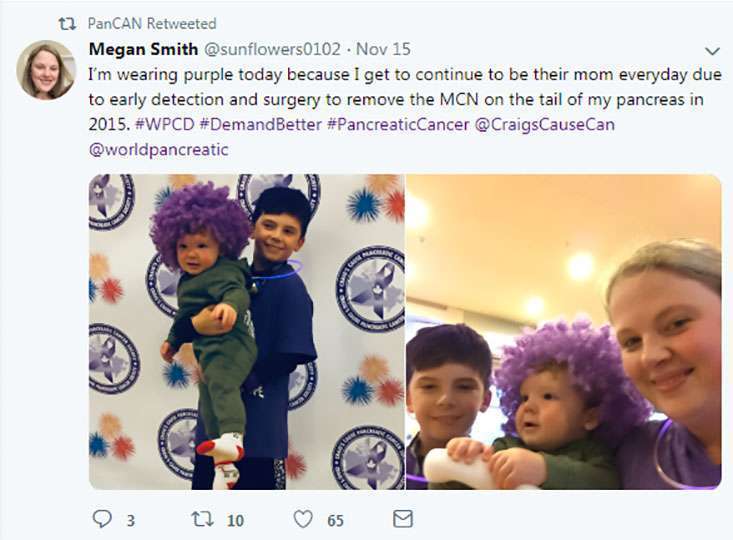Visit the @worldpancreatic mention
The image size is (733, 540).
tap(159, 149)
